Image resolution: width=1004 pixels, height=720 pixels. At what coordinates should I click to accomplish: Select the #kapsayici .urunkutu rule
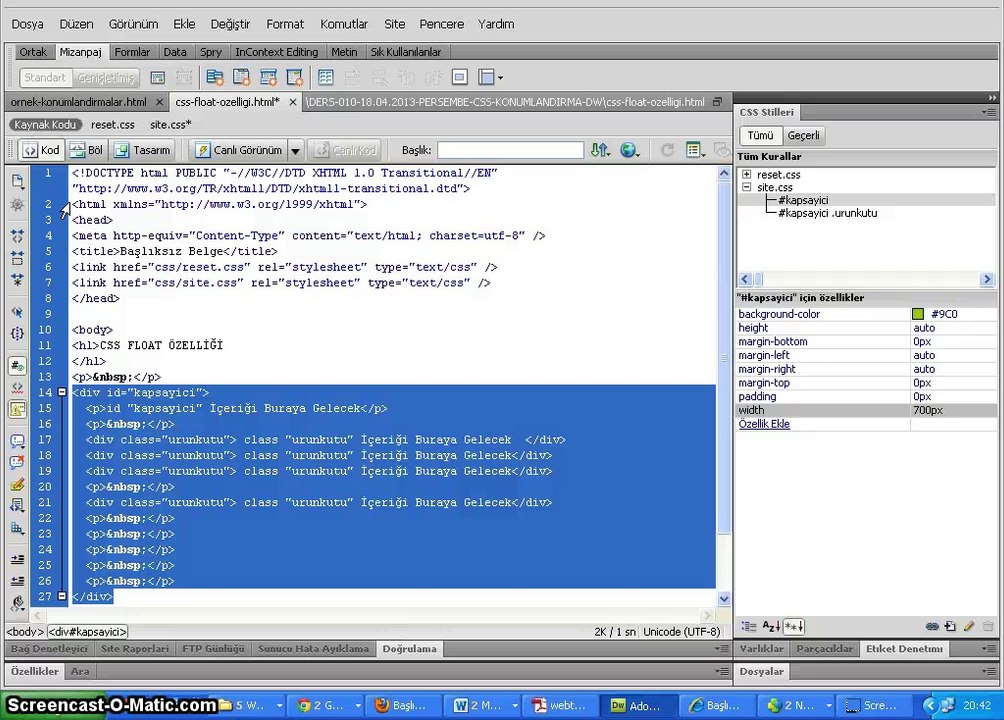[x=827, y=213]
